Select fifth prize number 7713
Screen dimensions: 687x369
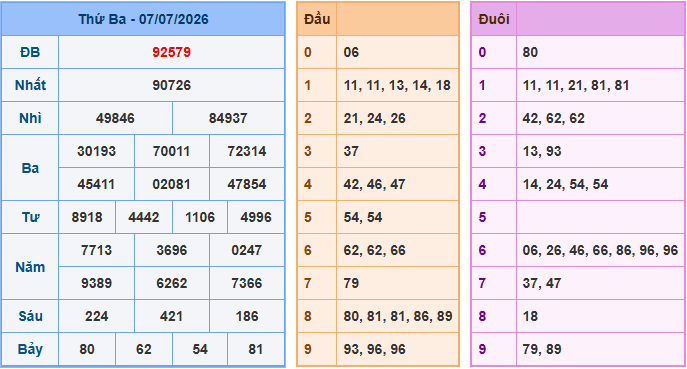tap(96, 250)
